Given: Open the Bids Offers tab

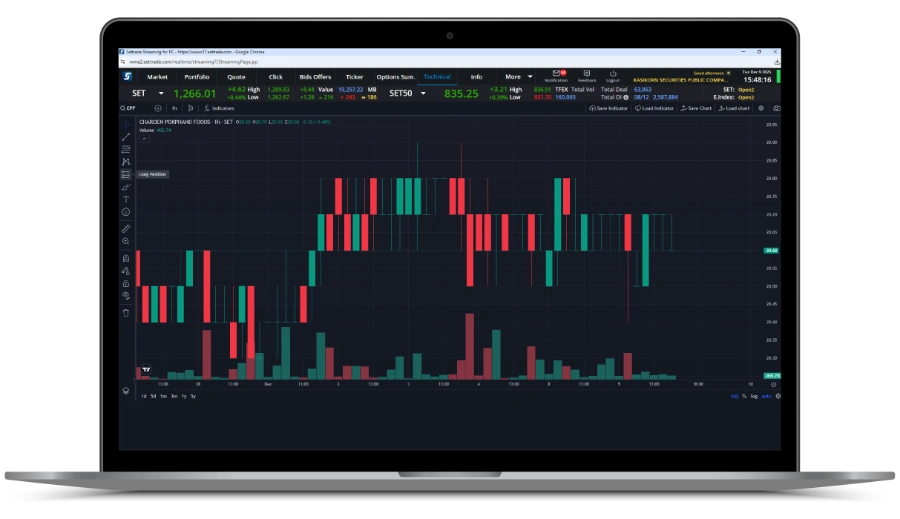Looking at the screenshot, I should 315,77.
